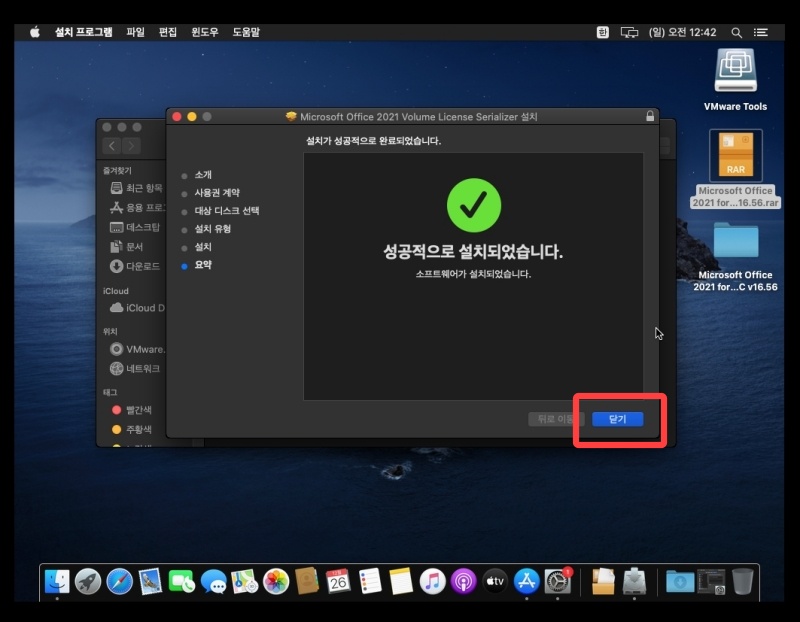800x622 pixels.
Task: Open FaceTime from the Dock
Action: coord(182,581)
